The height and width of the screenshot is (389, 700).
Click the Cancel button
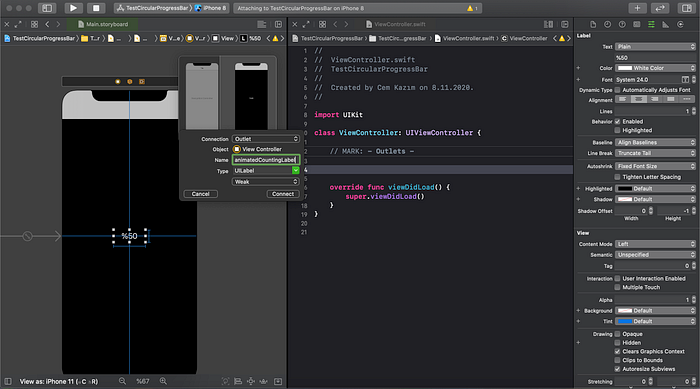click(200, 194)
